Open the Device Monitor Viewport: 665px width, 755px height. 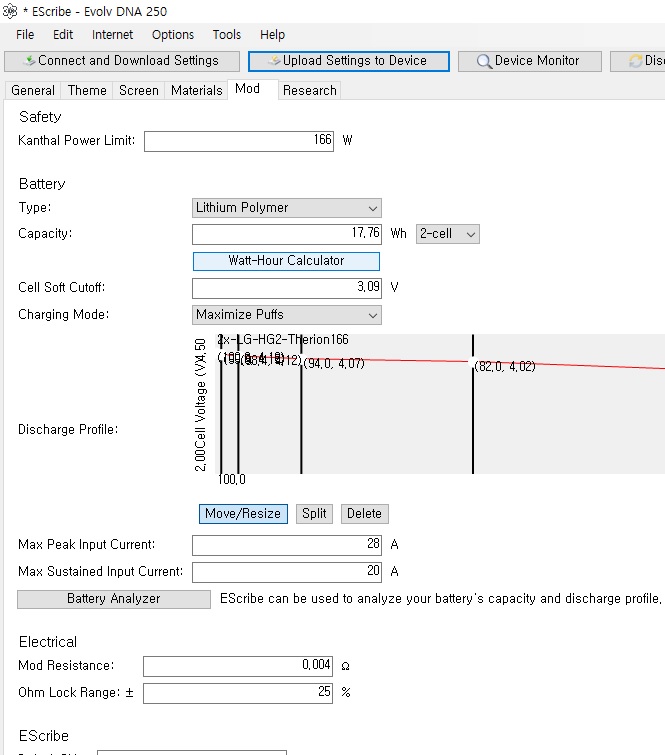coord(530,61)
